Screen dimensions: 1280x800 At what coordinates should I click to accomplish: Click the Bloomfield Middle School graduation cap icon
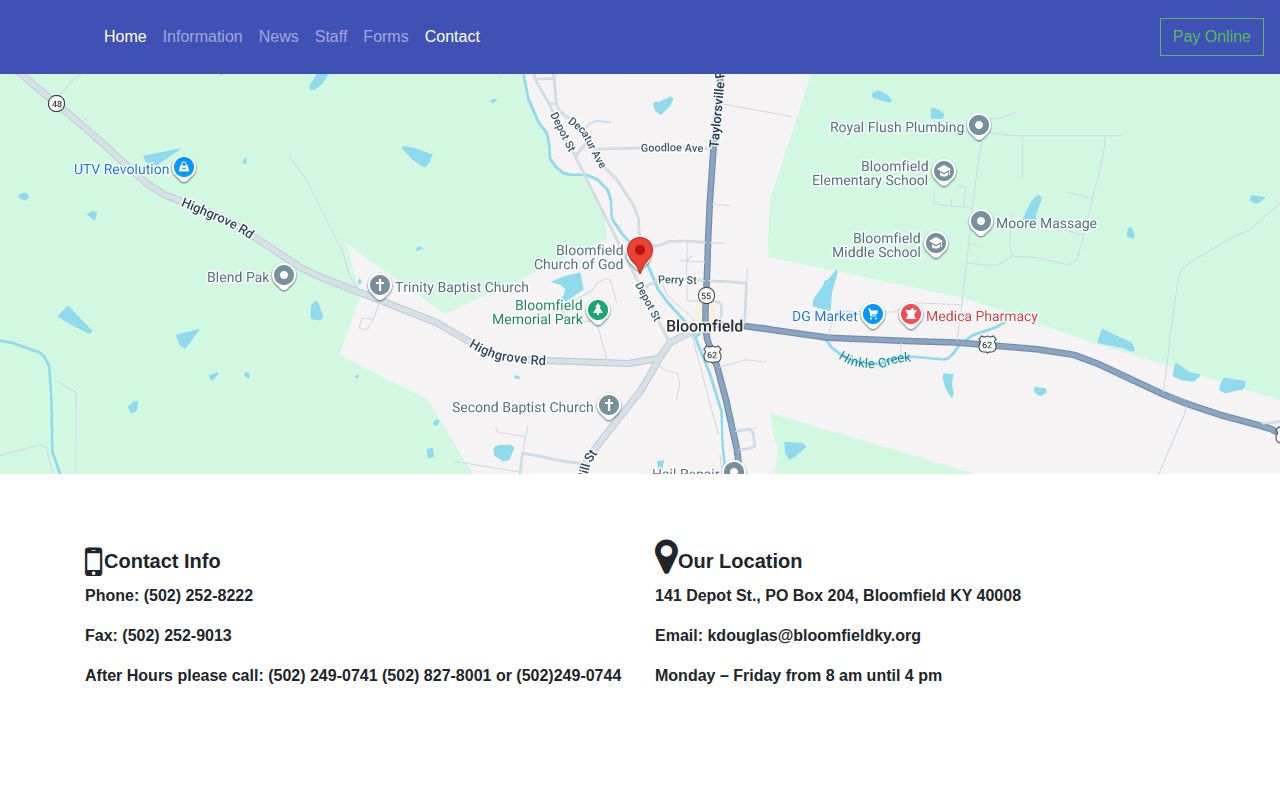click(x=935, y=244)
